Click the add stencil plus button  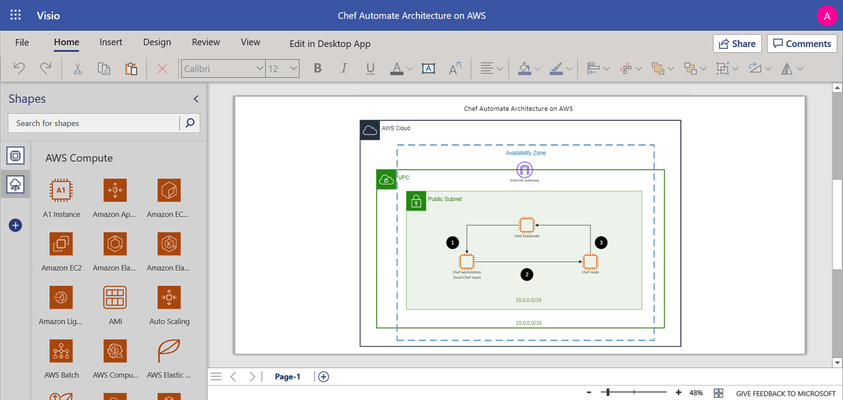[x=15, y=226]
